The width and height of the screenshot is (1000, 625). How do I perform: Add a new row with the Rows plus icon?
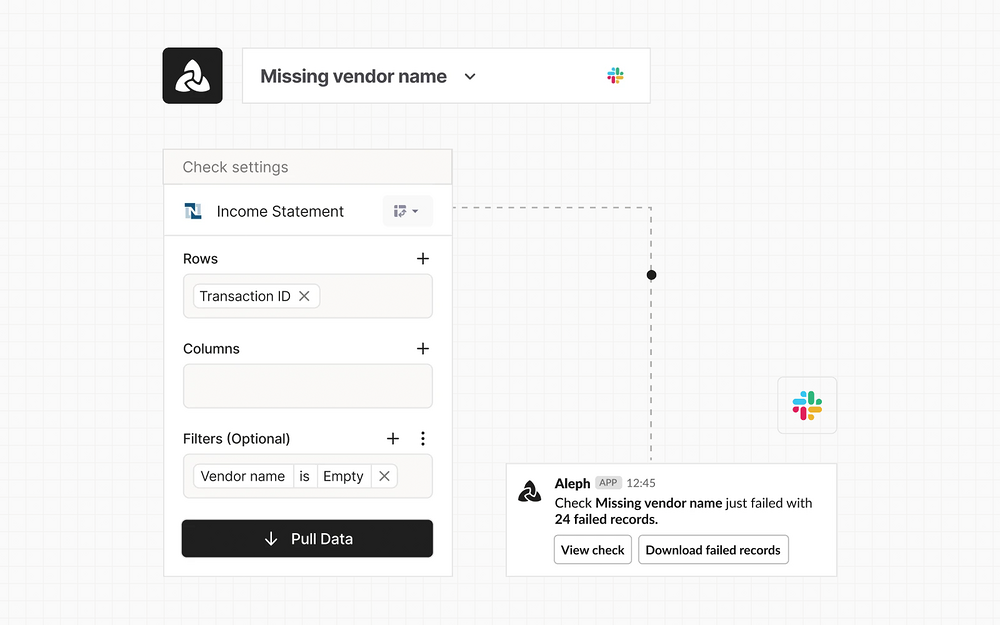[x=423, y=258]
